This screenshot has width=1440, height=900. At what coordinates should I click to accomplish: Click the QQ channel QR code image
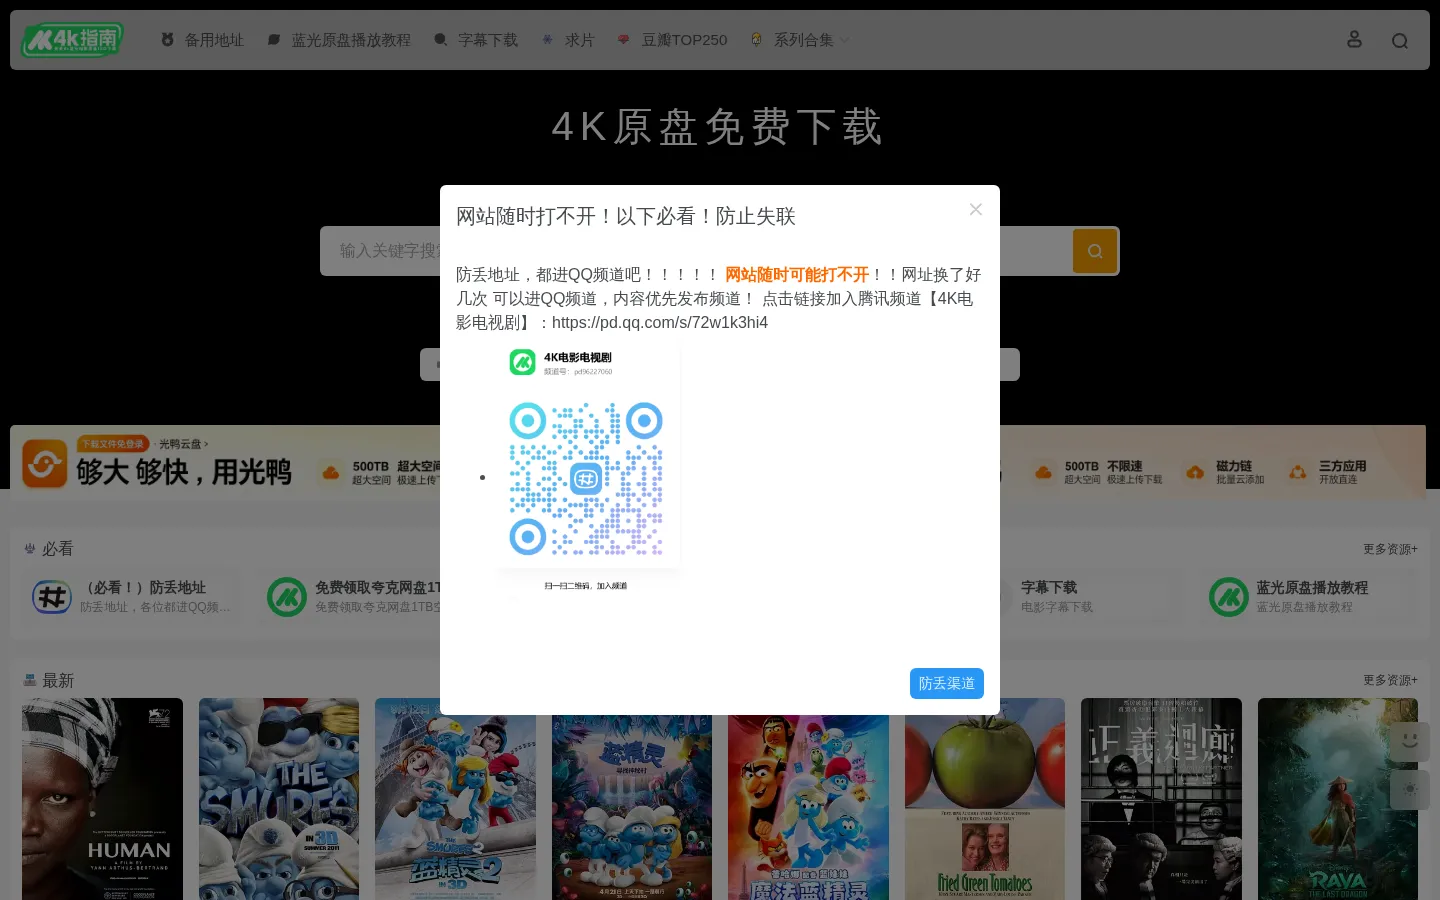586,480
